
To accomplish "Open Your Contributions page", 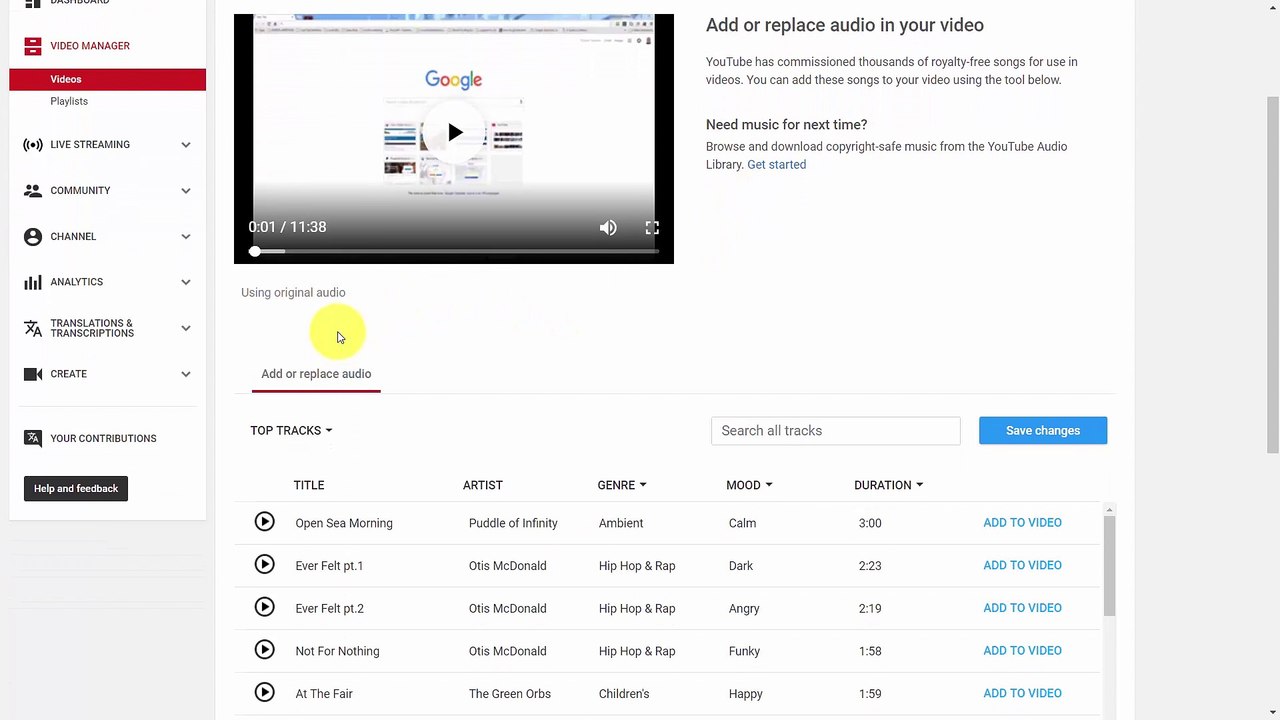I will coord(103,438).
